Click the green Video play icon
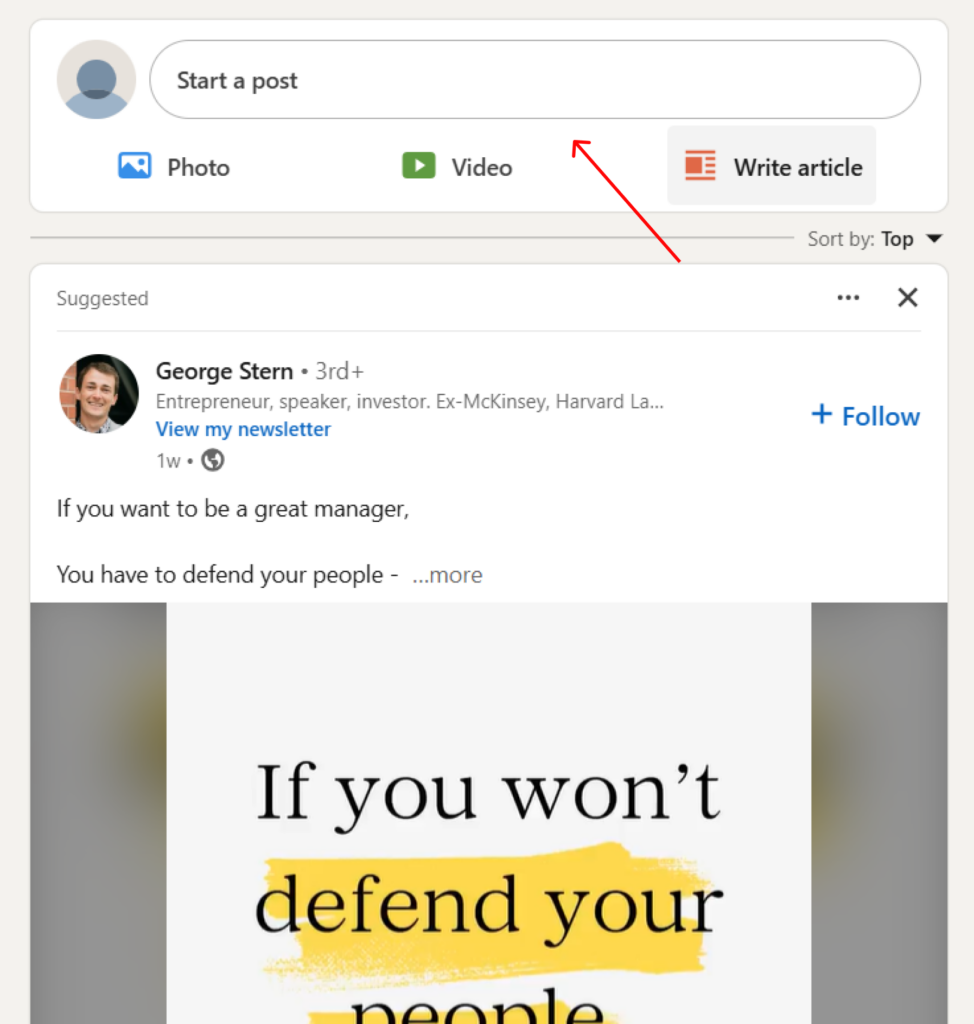Image resolution: width=974 pixels, height=1024 pixels. (x=419, y=166)
